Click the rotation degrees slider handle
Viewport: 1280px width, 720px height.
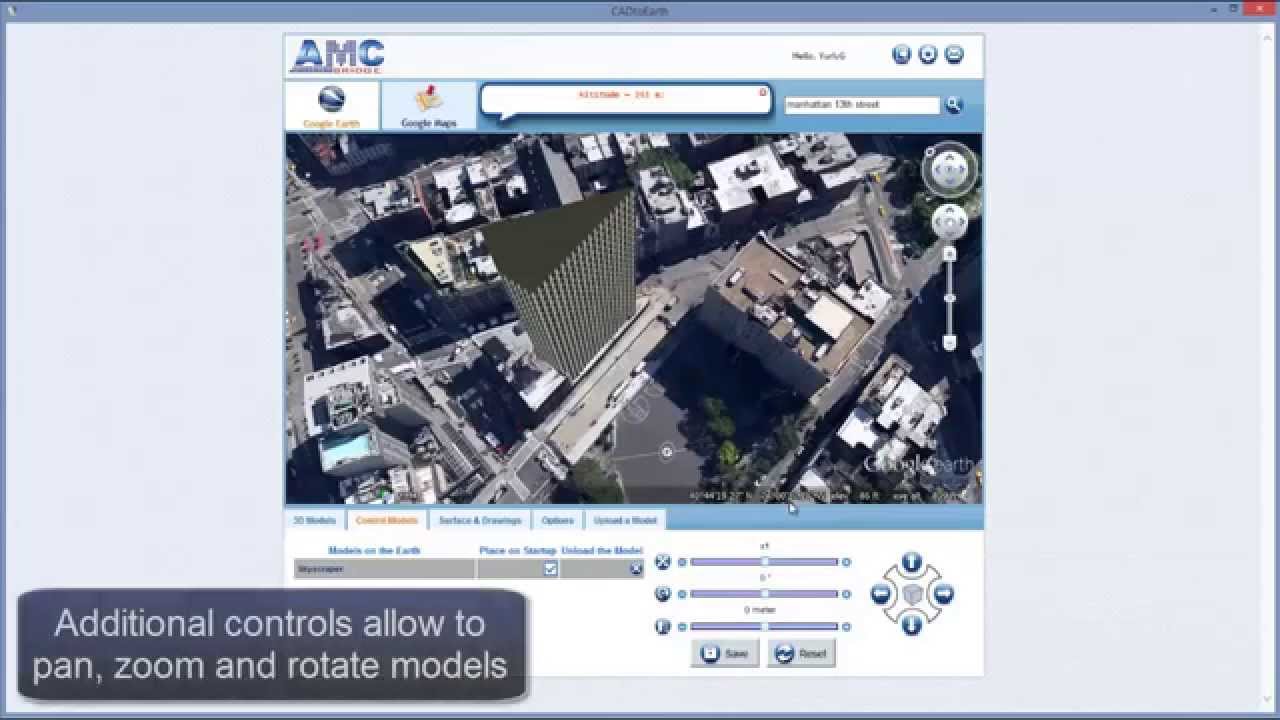click(764, 594)
